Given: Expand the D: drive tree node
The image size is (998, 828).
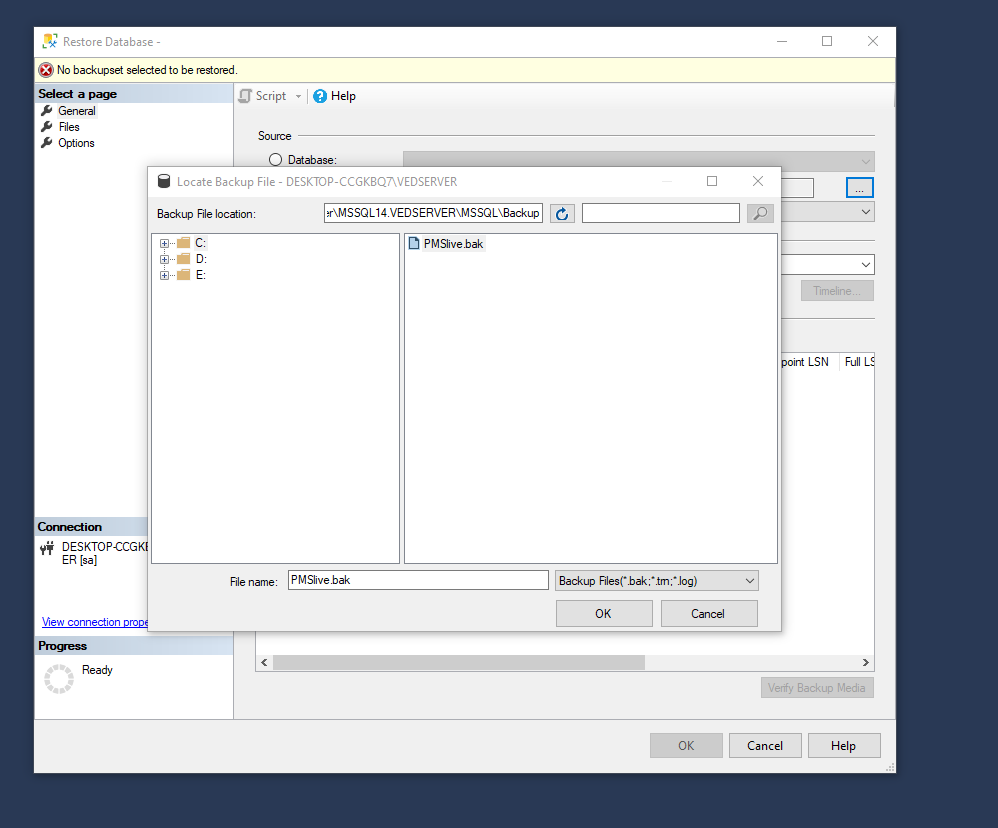Looking at the screenshot, I should point(165,259).
